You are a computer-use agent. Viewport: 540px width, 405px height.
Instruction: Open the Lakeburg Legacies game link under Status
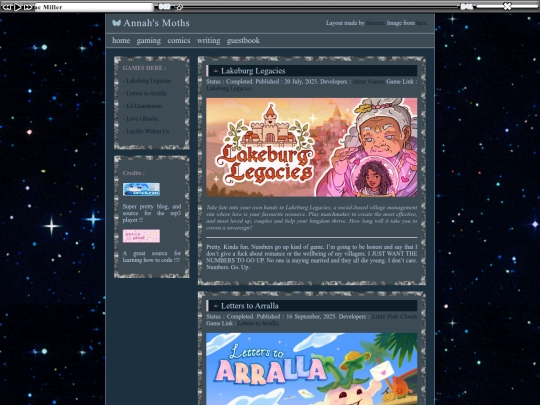[229, 88]
